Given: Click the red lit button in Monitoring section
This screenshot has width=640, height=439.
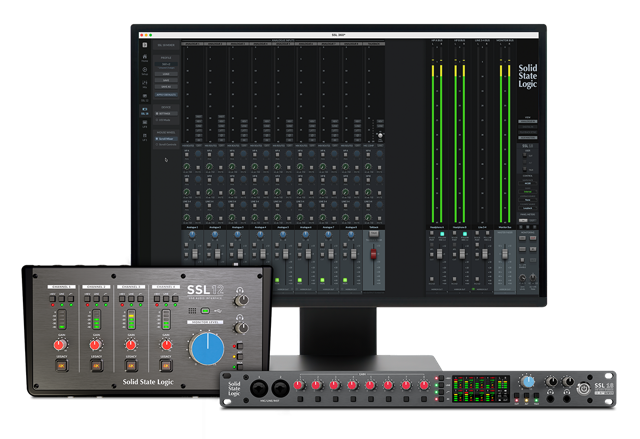Looking at the screenshot, I should (533, 238).
